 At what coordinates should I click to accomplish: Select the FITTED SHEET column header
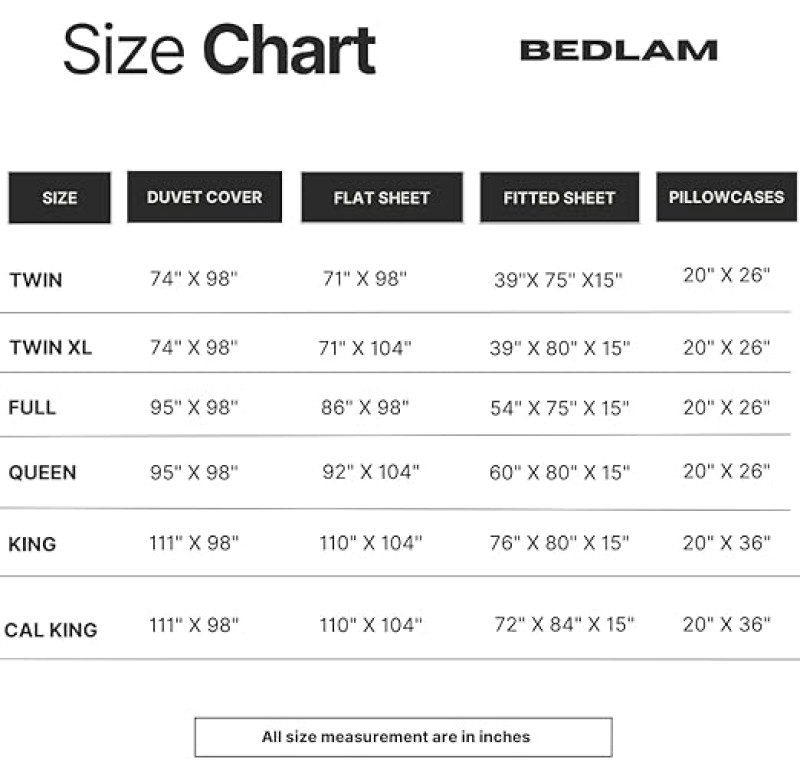tap(559, 197)
